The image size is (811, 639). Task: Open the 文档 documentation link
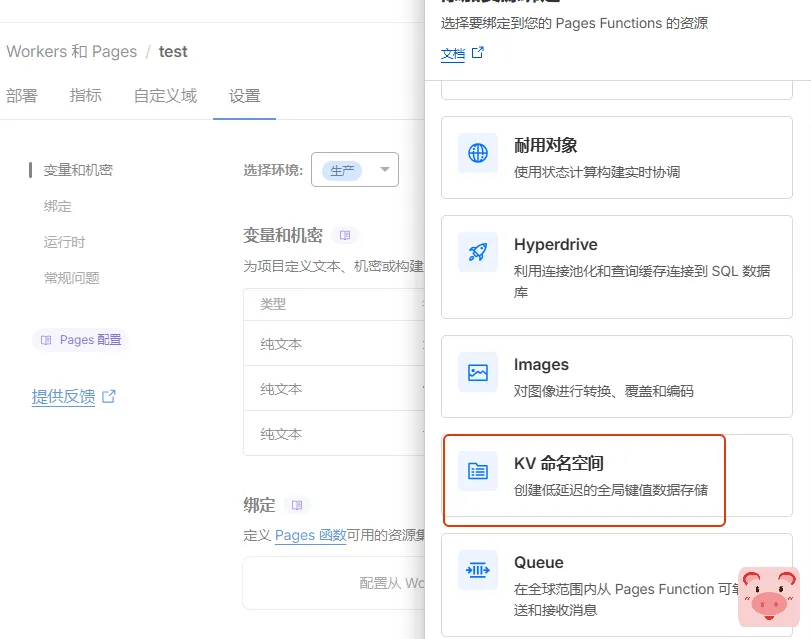click(453, 54)
